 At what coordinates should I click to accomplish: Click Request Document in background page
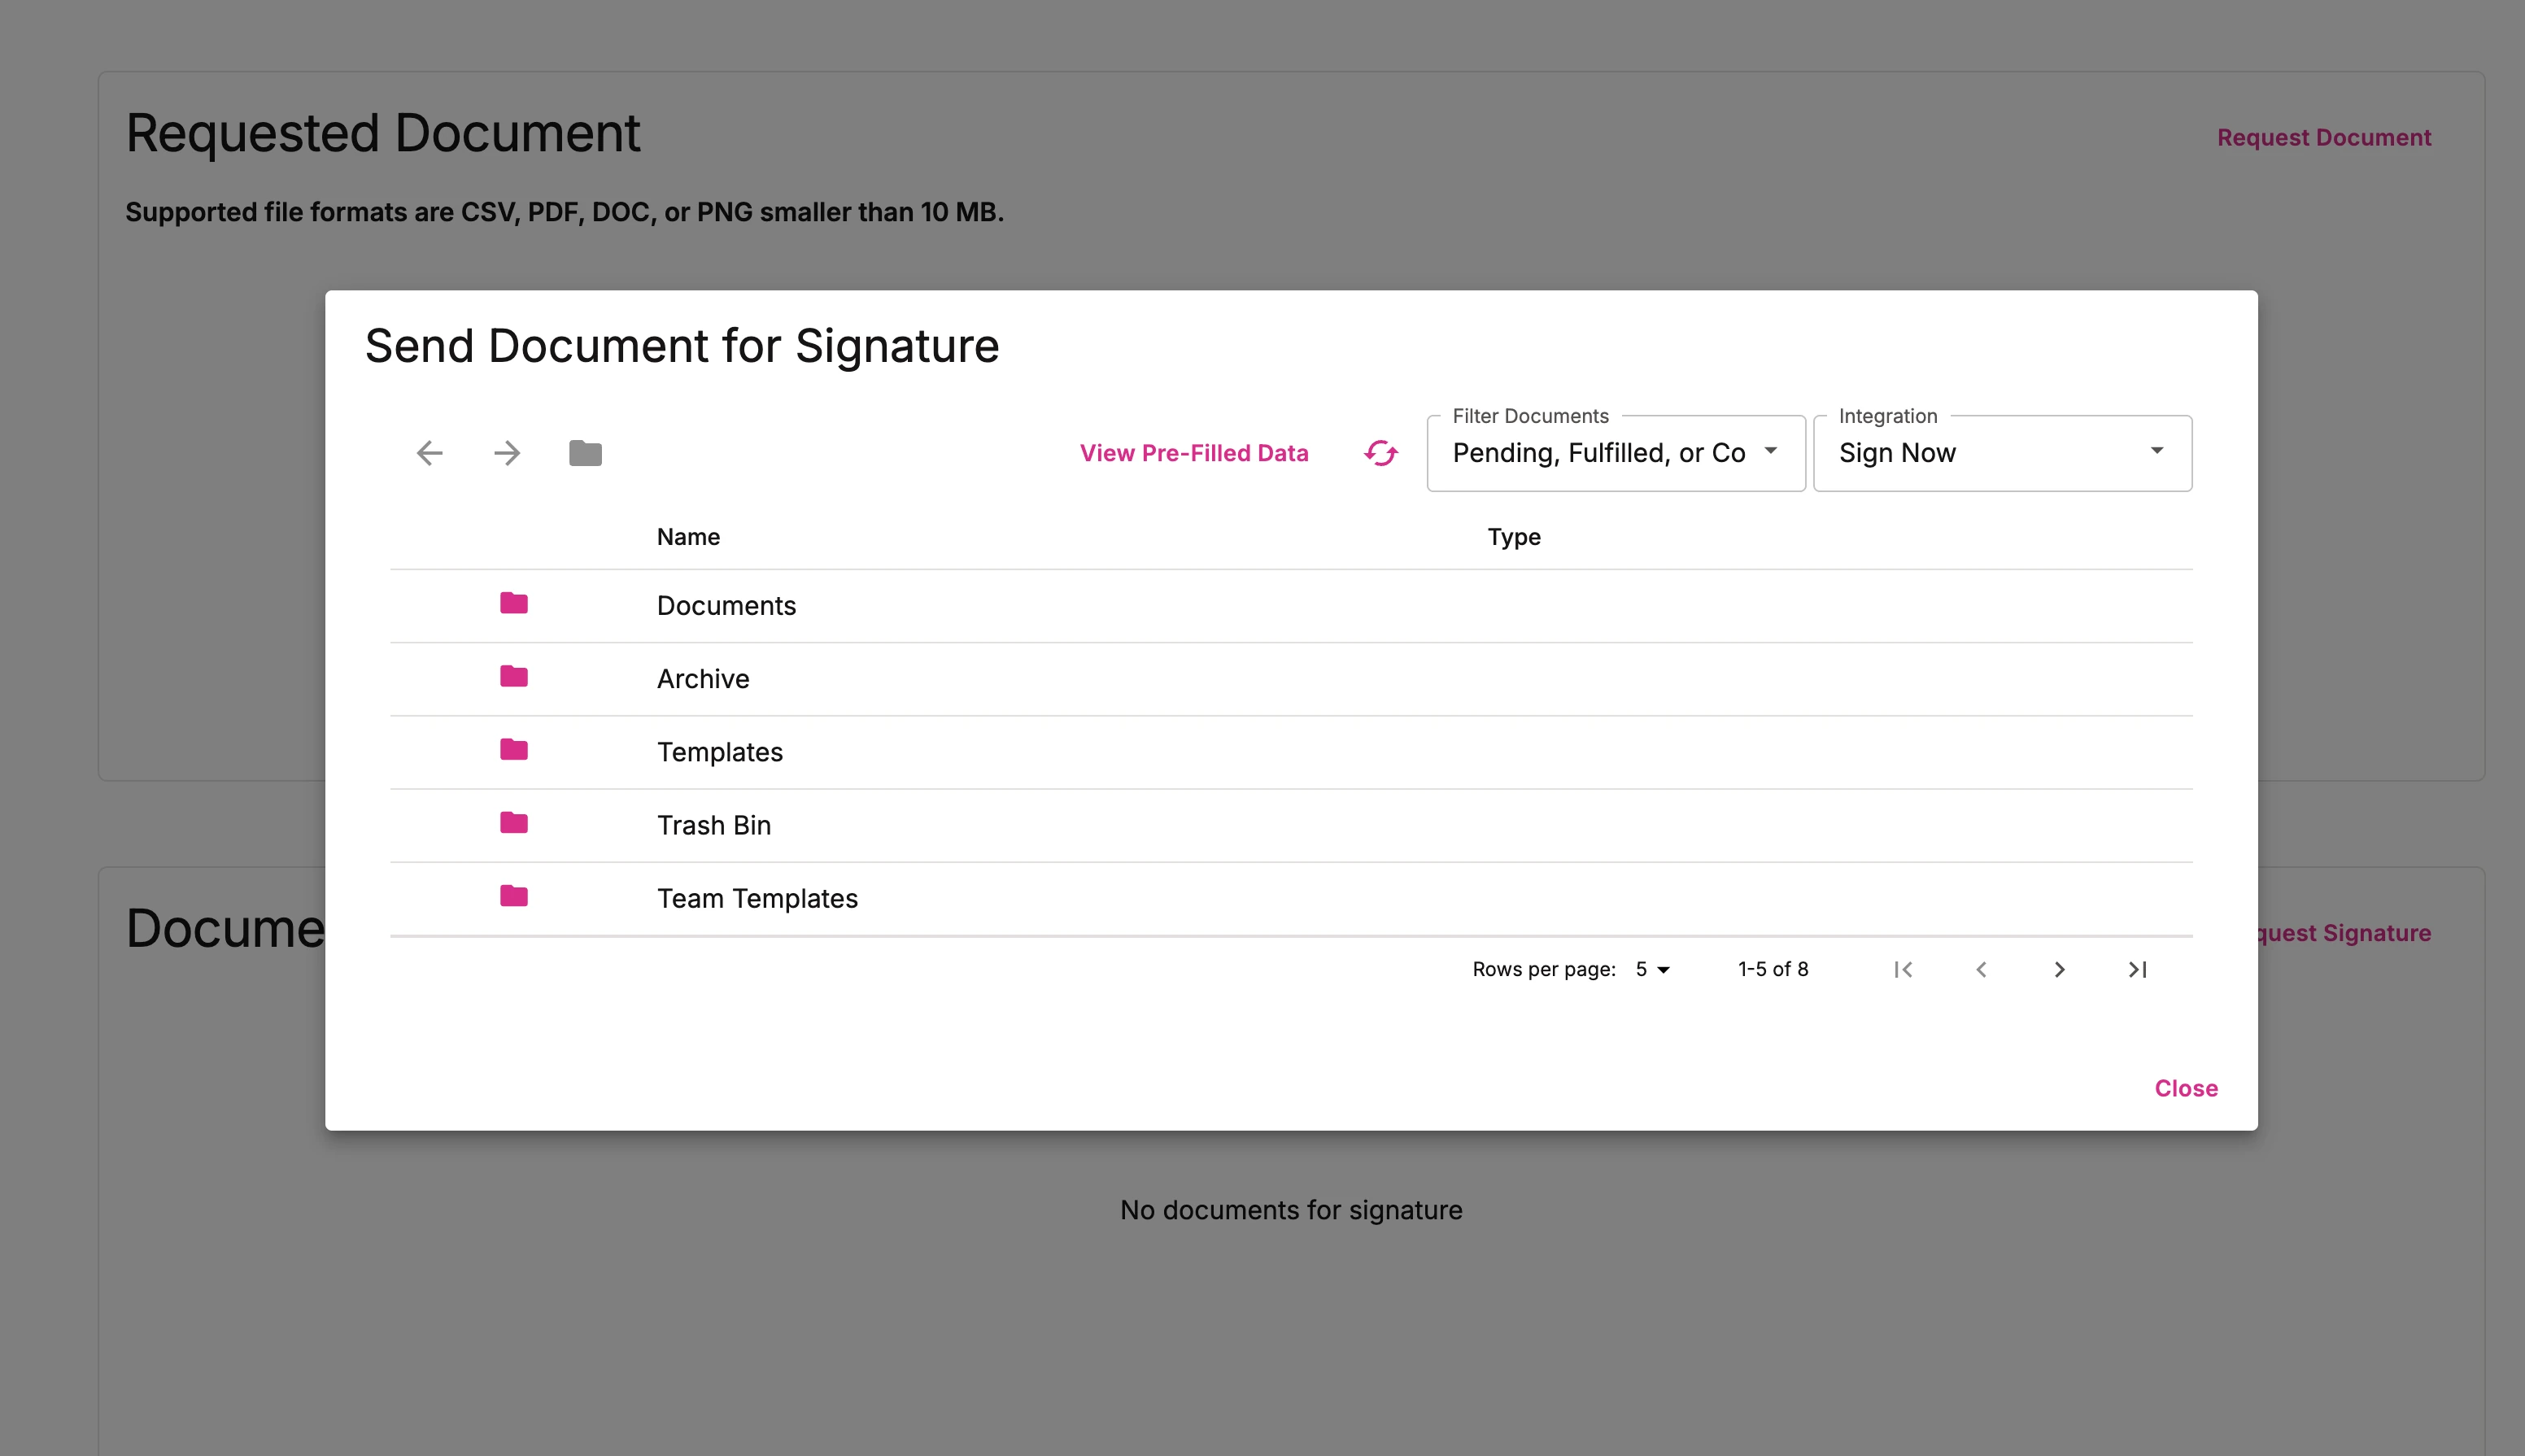[2324, 137]
